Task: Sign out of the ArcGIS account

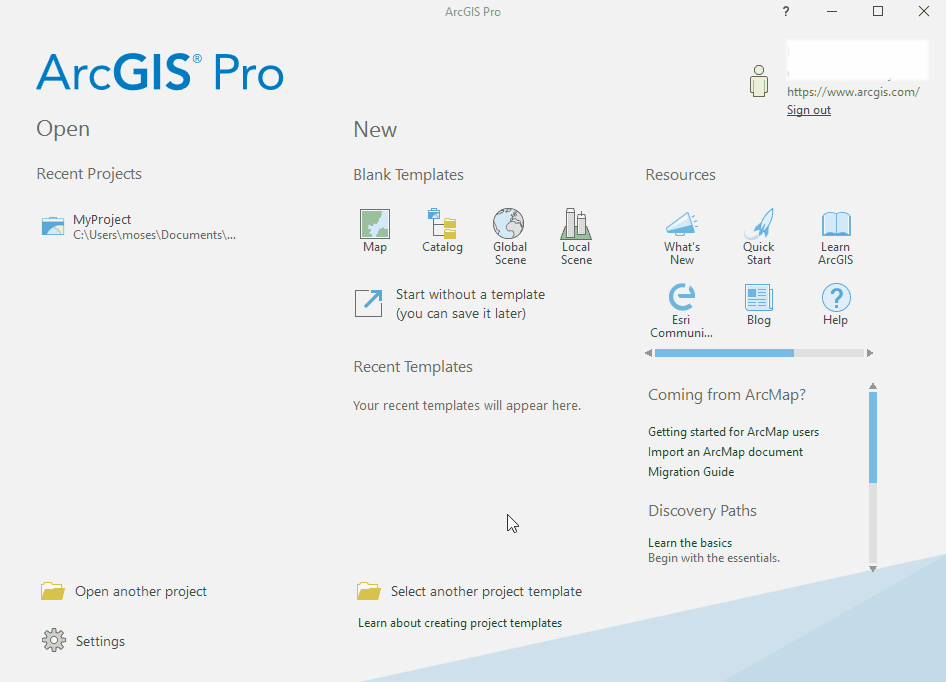Action: click(x=808, y=110)
